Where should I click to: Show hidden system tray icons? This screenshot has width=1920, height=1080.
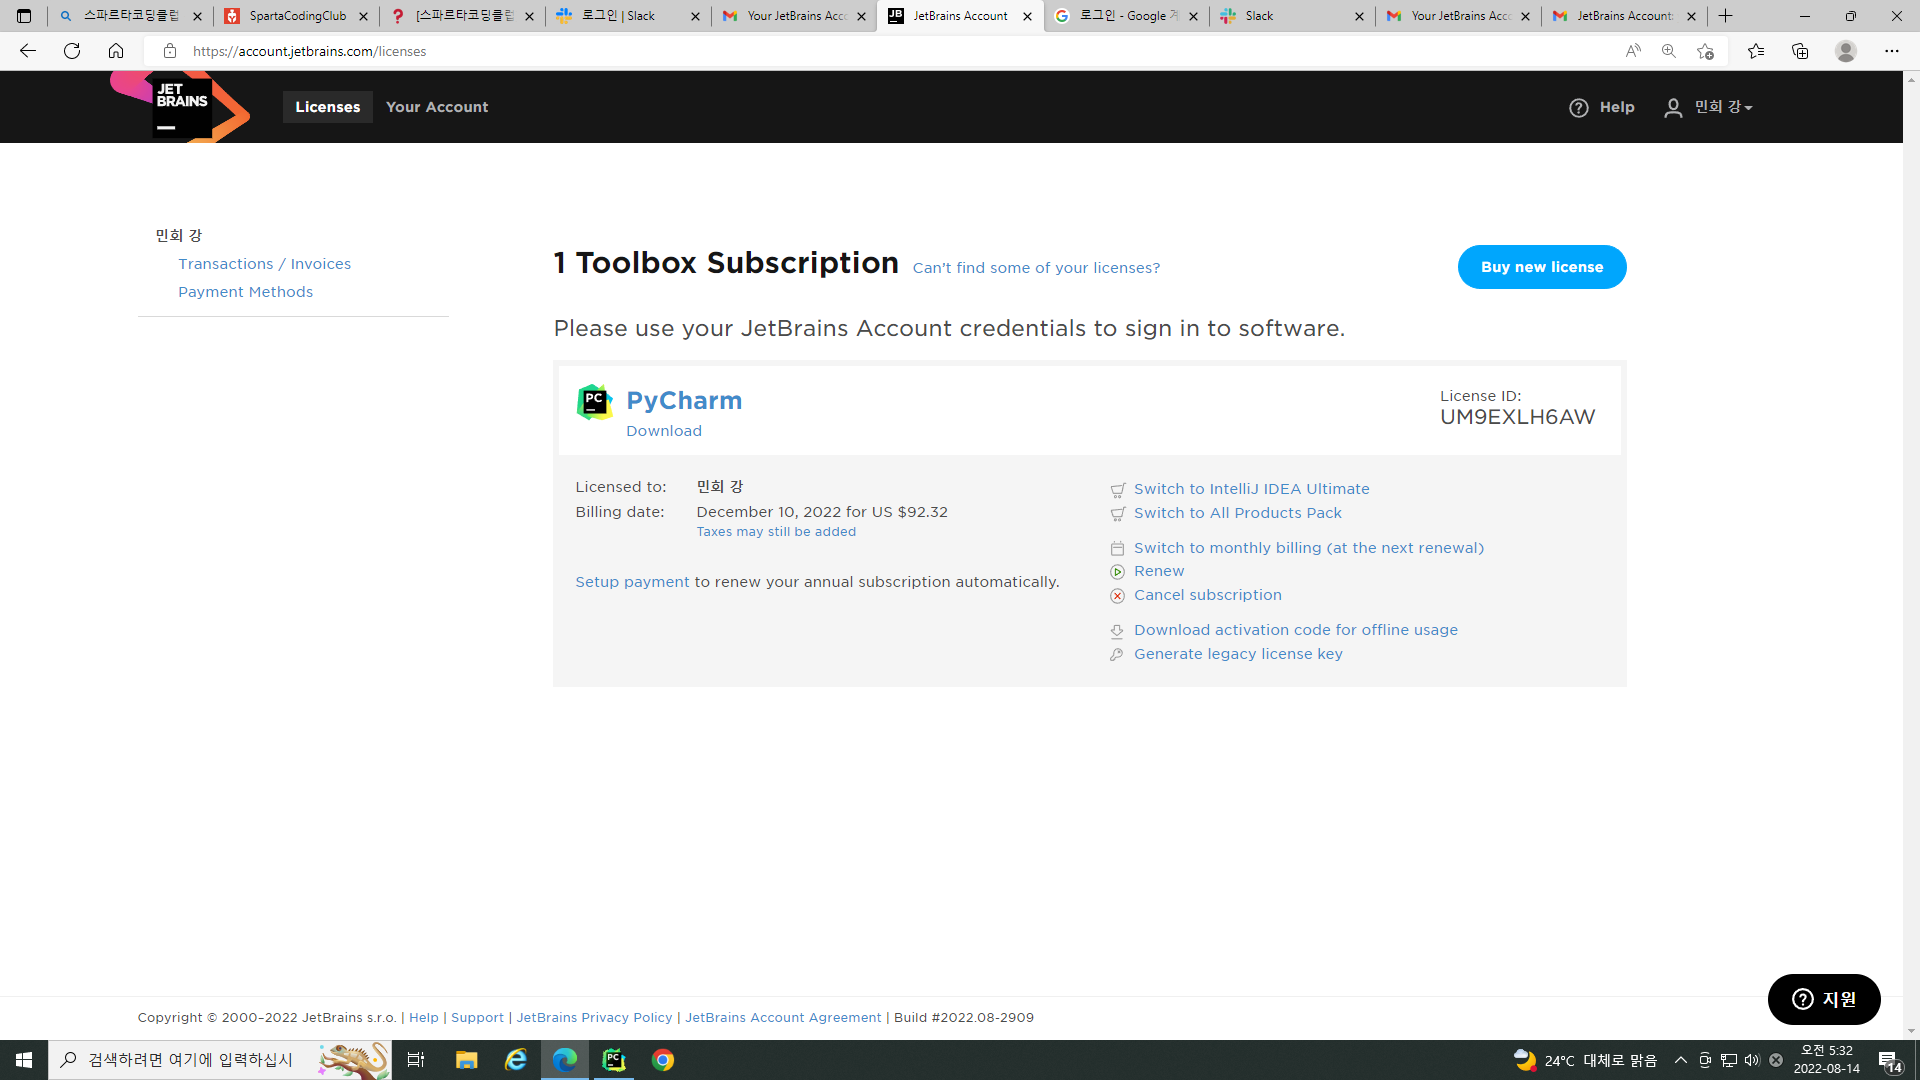tap(1681, 1060)
